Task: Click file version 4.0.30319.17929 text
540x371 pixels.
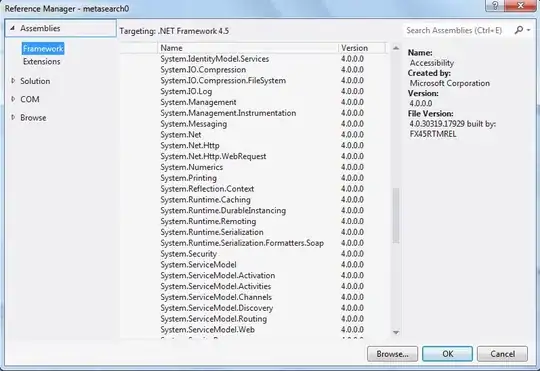Action: pyautogui.click(x=437, y=124)
